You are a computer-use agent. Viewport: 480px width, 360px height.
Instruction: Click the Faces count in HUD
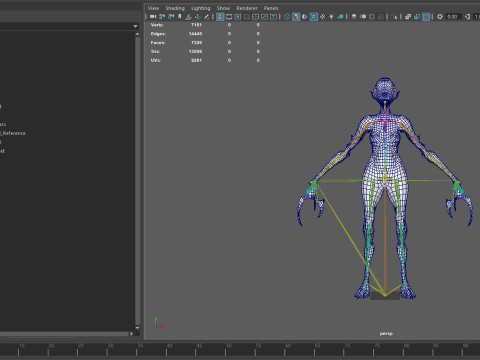pyautogui.click(x=196, y=43)
